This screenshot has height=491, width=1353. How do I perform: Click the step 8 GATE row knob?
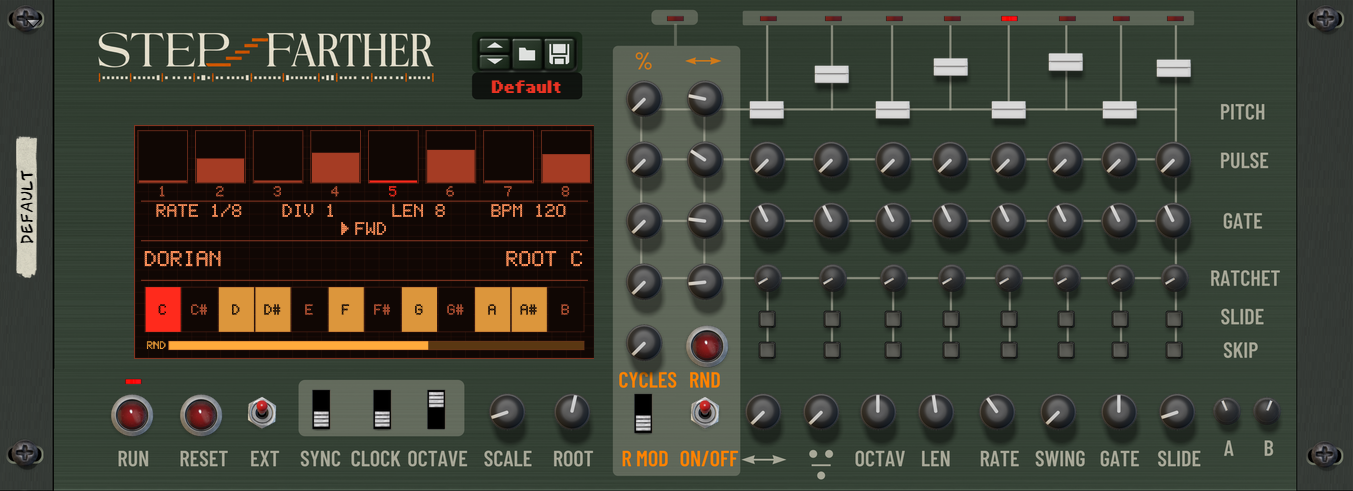click(1174, 220)
